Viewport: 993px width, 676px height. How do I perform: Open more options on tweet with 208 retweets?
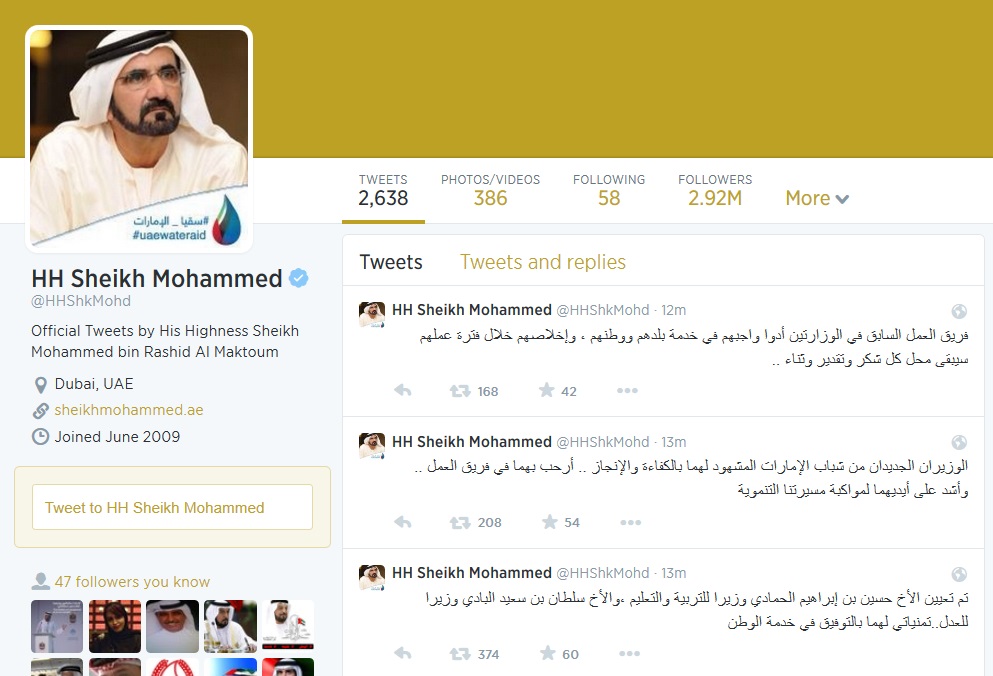[x=630, y=523]
